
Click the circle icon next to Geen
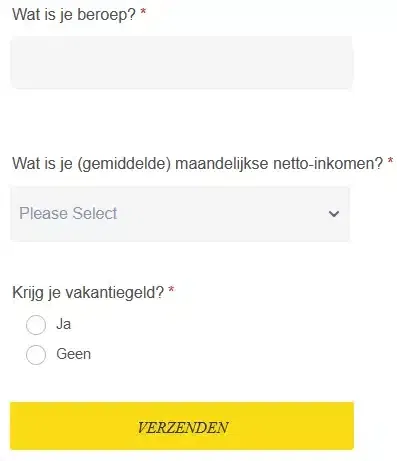coord(36,355)
